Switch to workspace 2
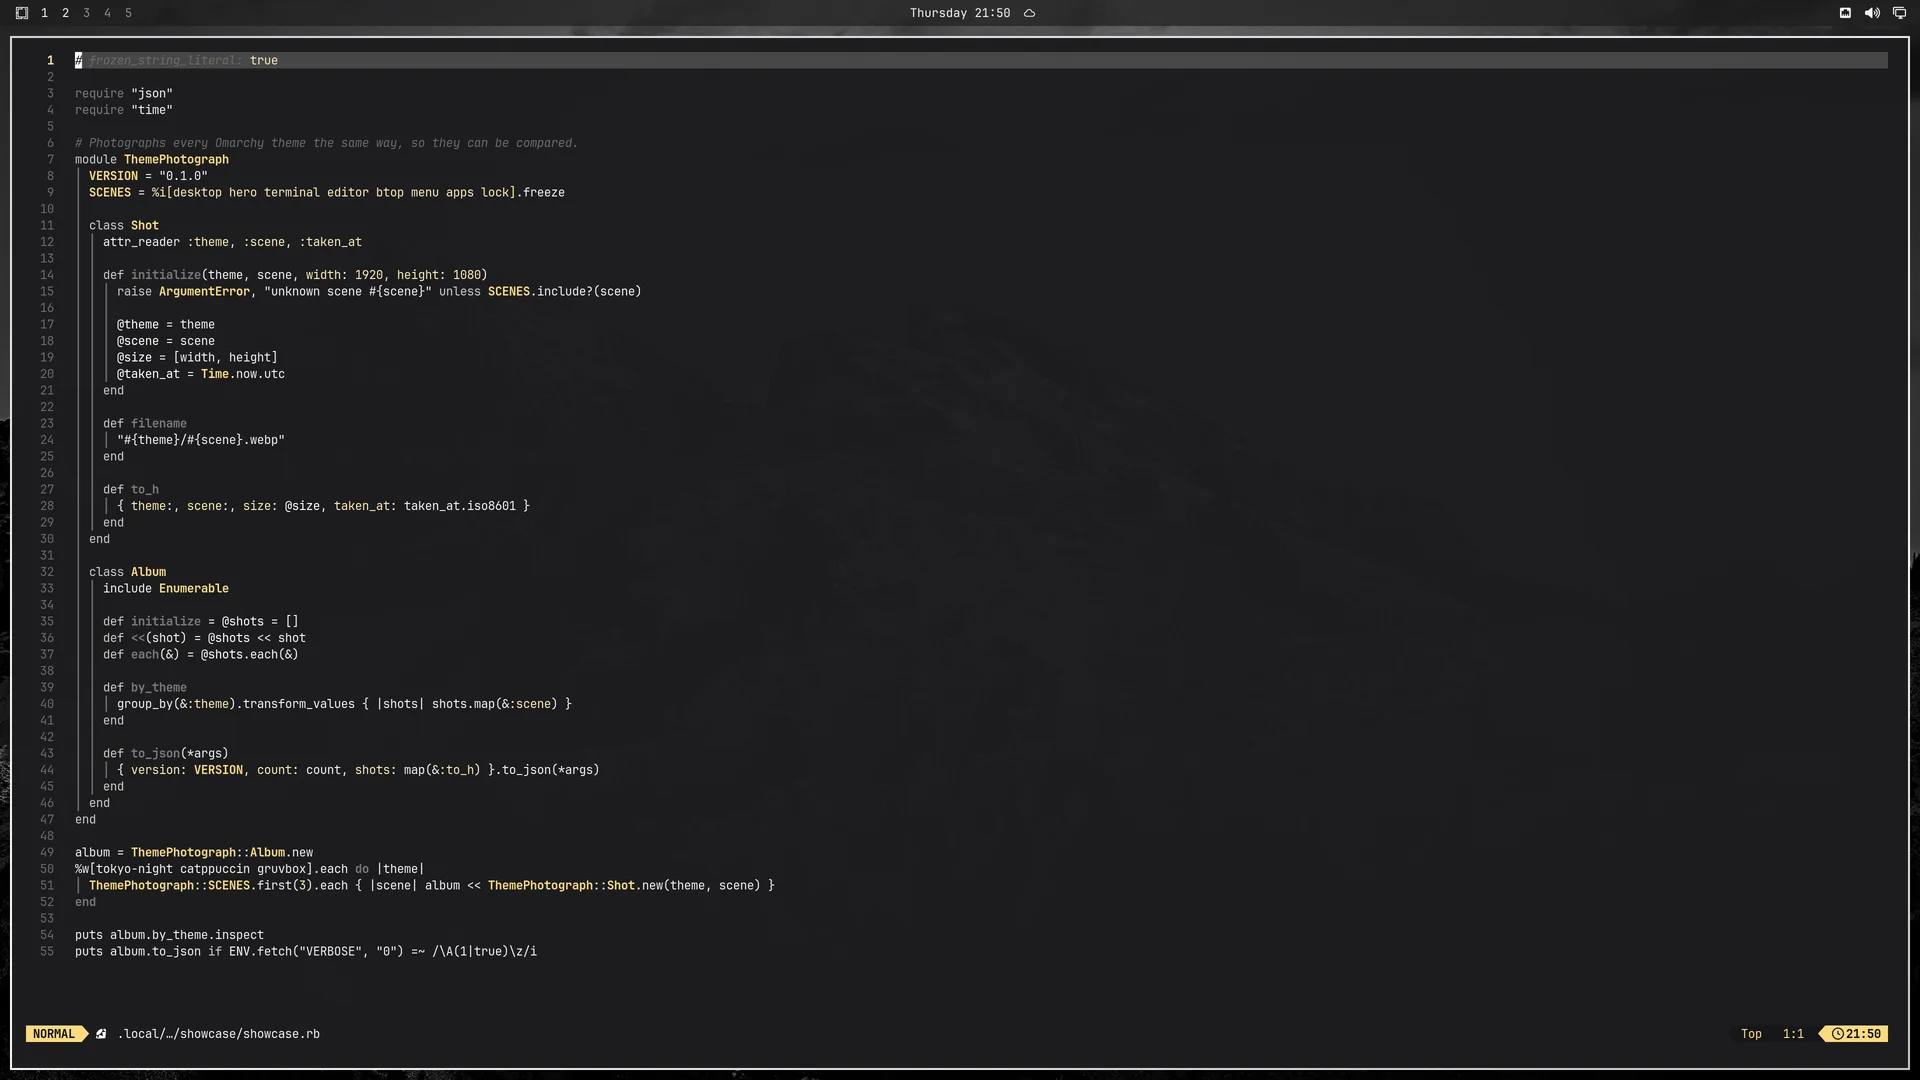The width and height of the screenshot is (1920, 1080). coord(65,13)
